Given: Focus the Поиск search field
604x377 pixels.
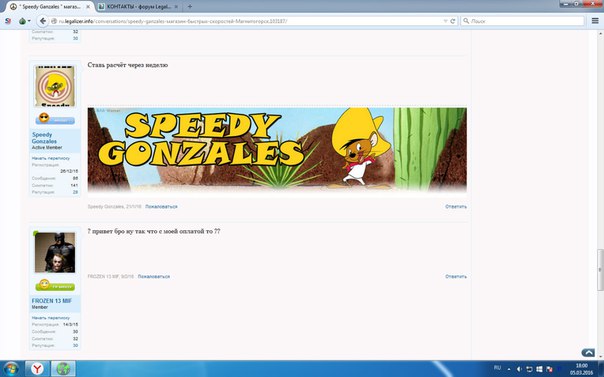Looking at the screenshot, I should pyautogui.click(x=523, y=21).
